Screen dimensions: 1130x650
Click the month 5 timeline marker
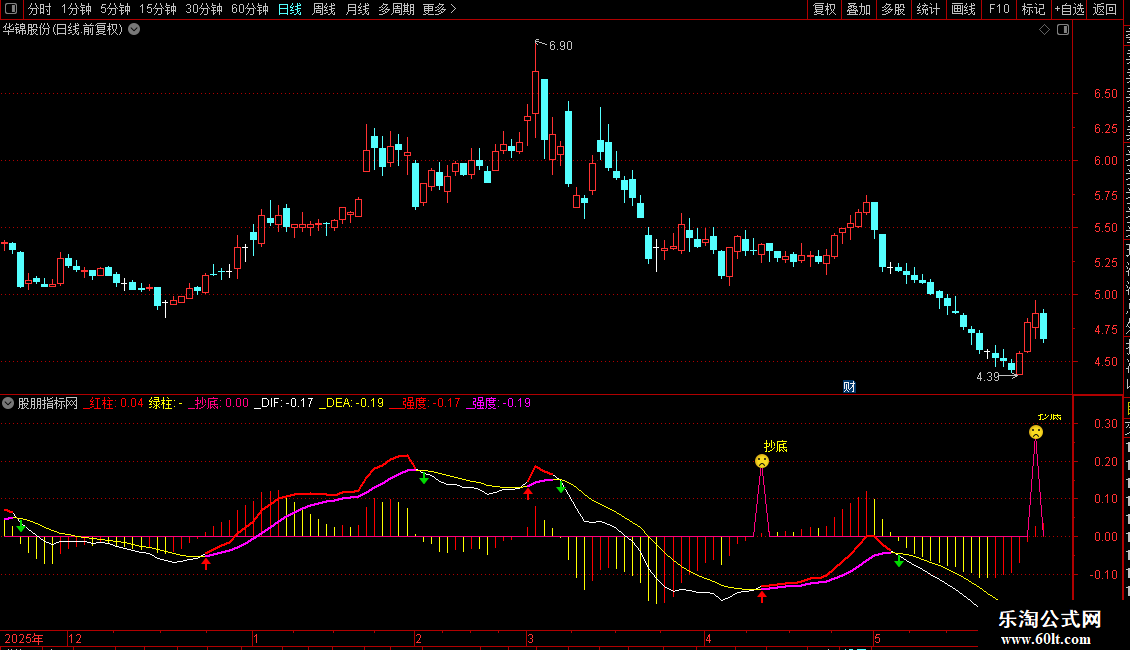point(877,638)
